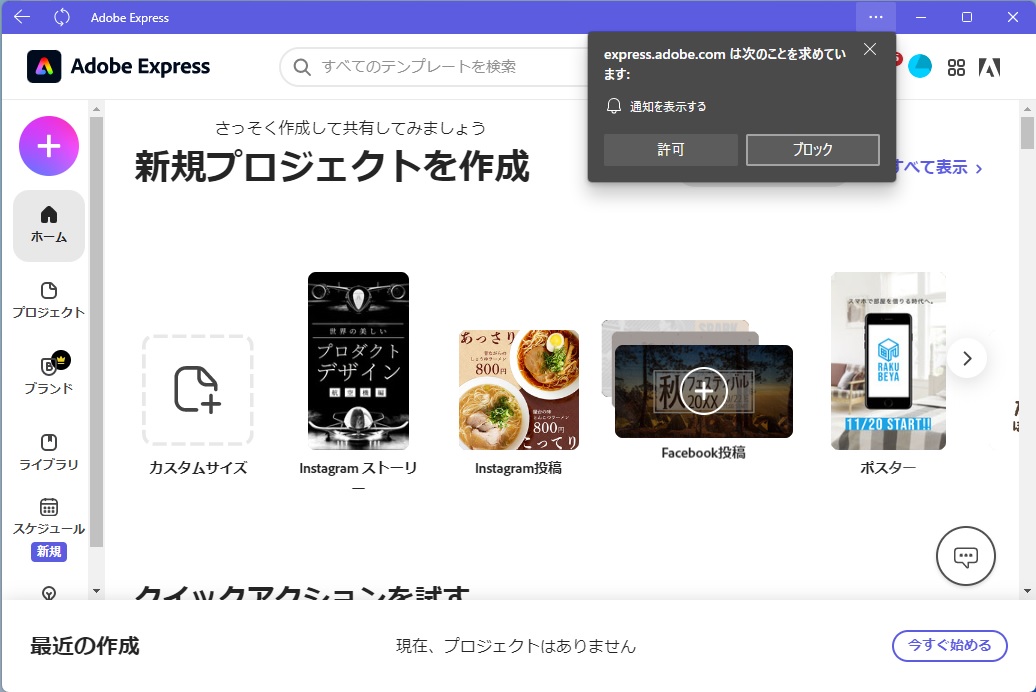Open the スケジュール sidebar item
Screen dimensions: 1036x692
(x=49, y=517)
